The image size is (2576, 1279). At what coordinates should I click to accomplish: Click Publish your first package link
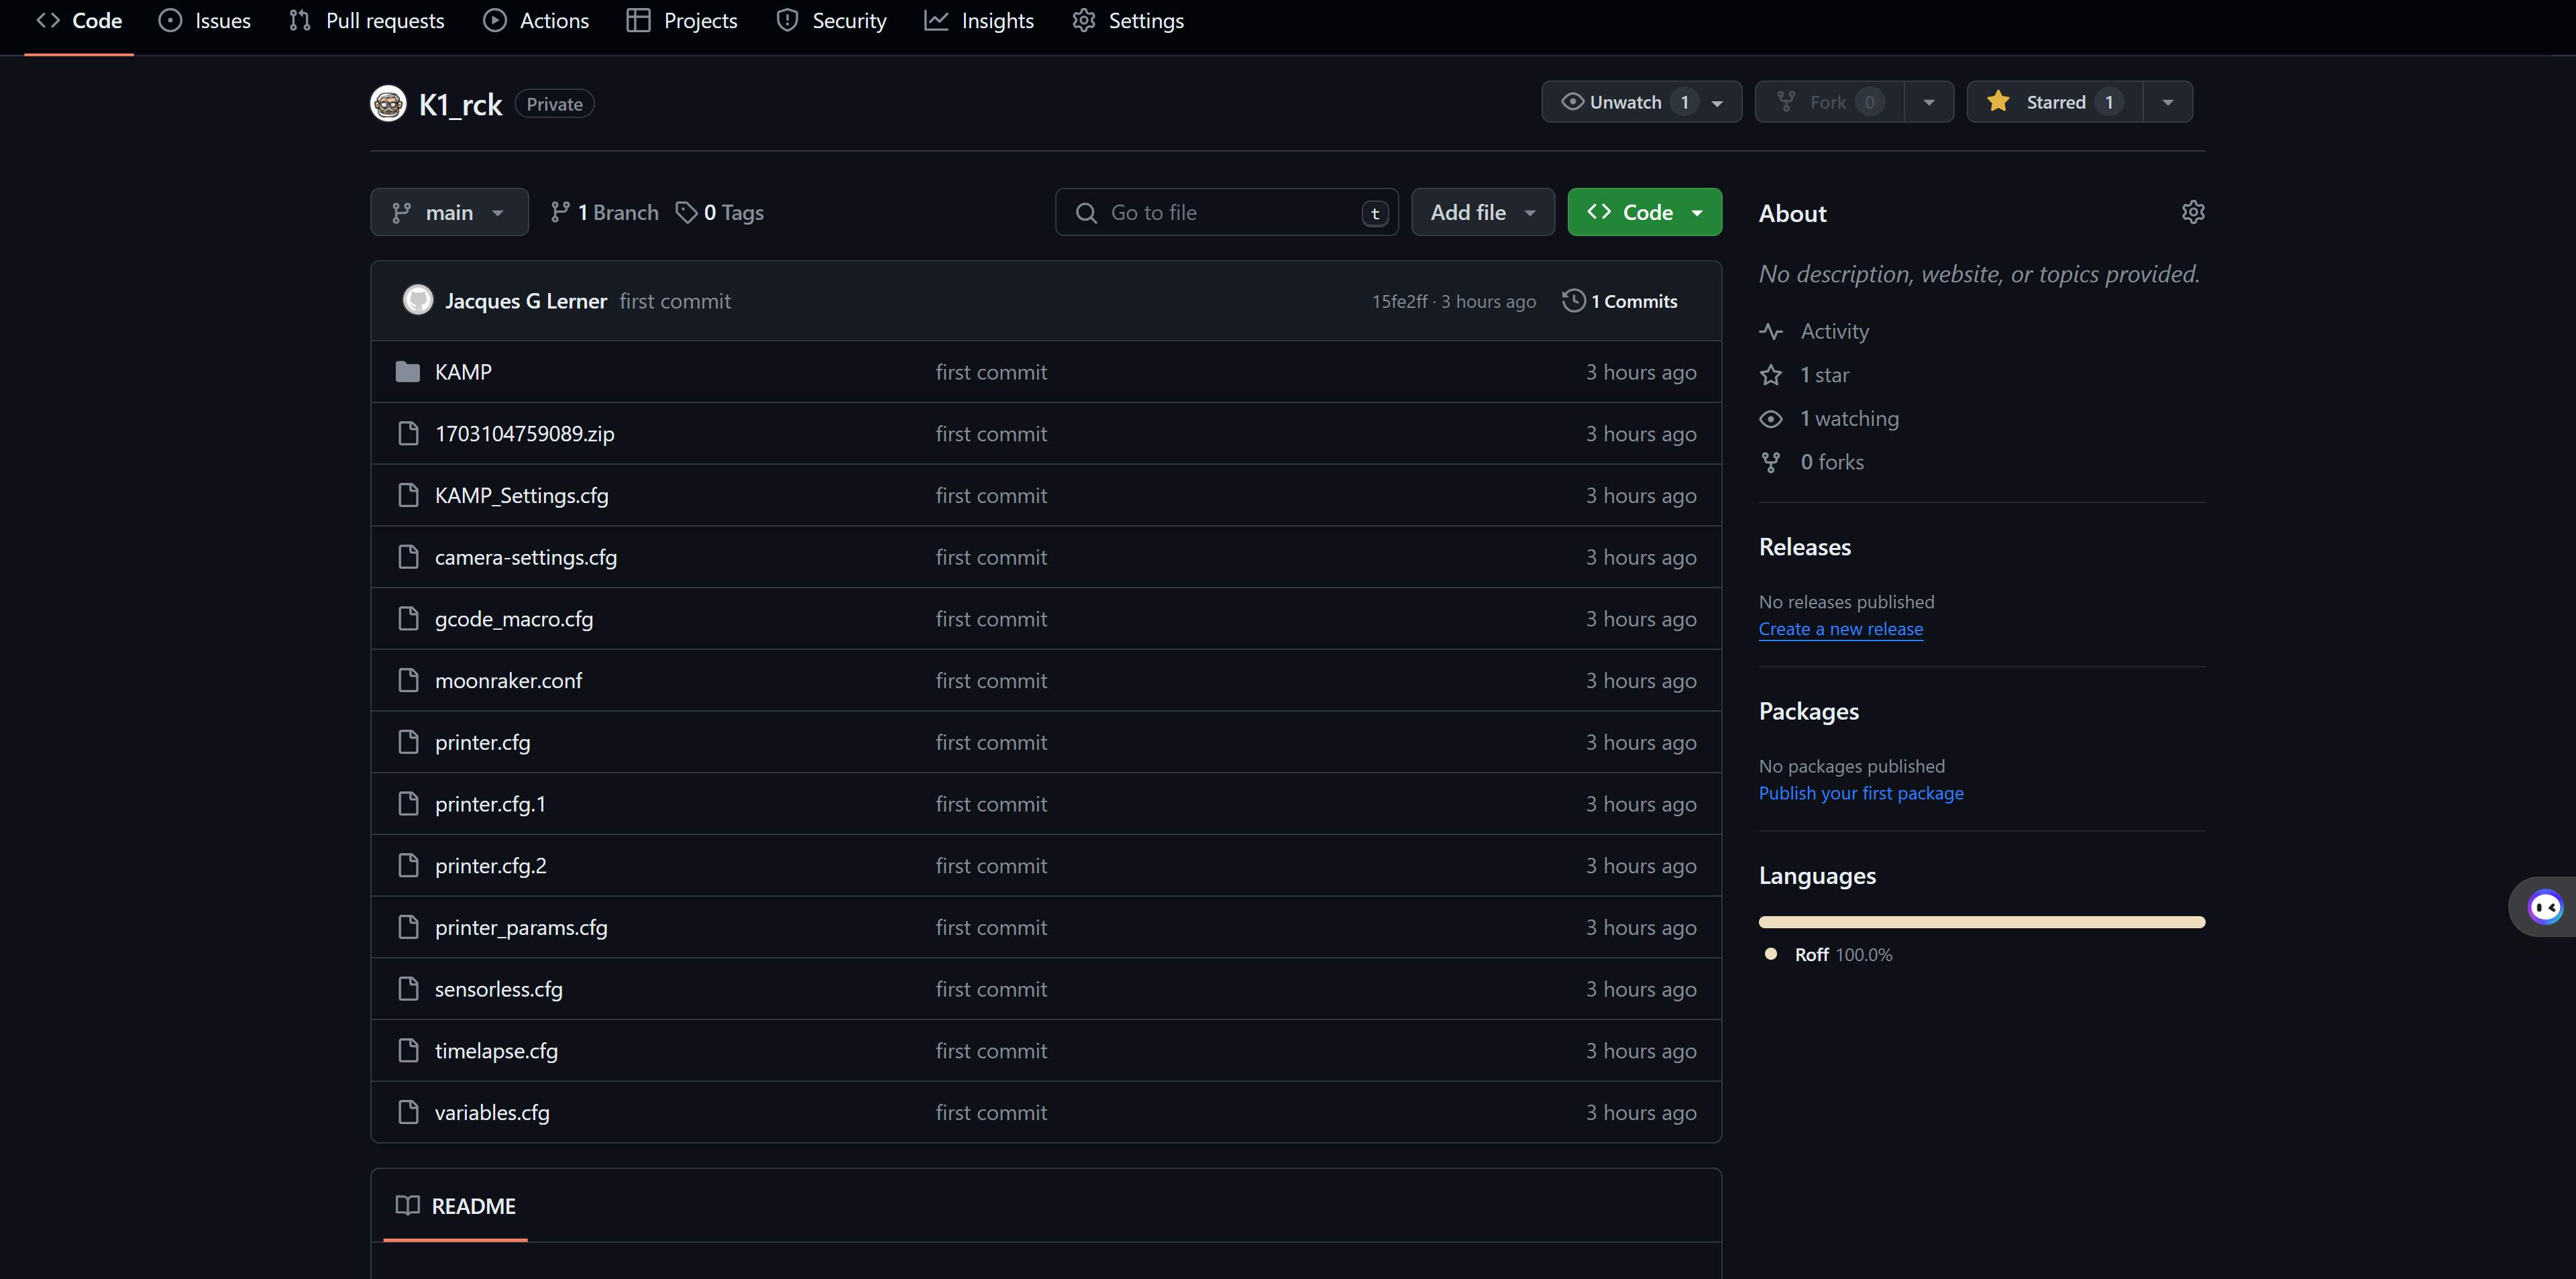pyautogui.click(x=1861, y=793)
